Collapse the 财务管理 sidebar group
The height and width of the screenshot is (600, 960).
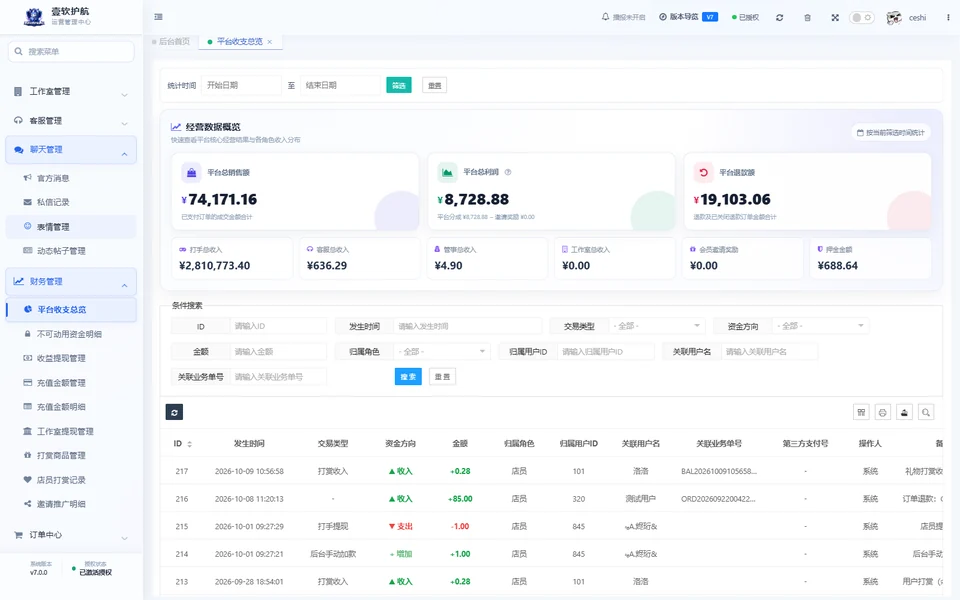pyautogui.click(x=71, y=282)
